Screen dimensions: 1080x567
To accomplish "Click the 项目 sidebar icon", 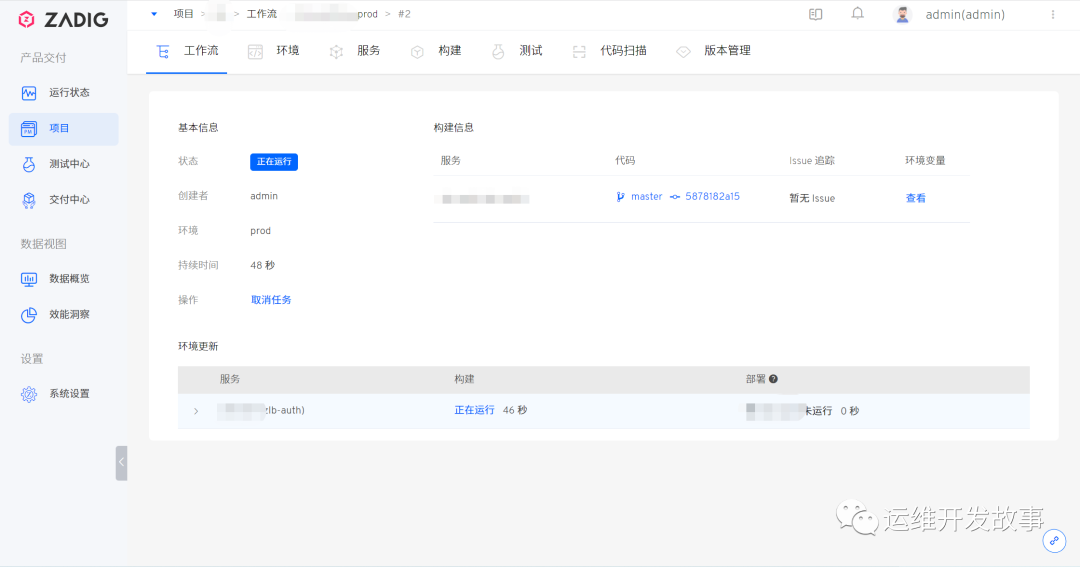I will pyautogui.click(x=29, y=129).
